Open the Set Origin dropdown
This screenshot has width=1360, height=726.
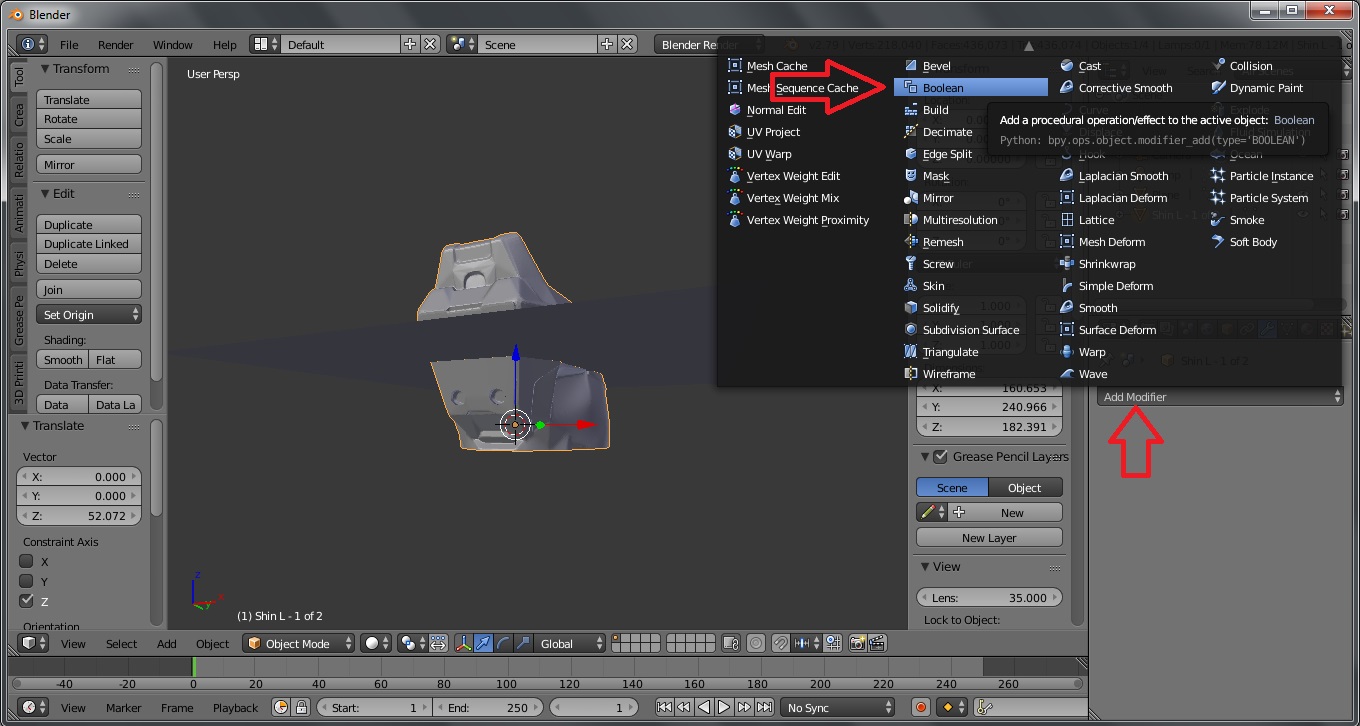tap(89, 315)
